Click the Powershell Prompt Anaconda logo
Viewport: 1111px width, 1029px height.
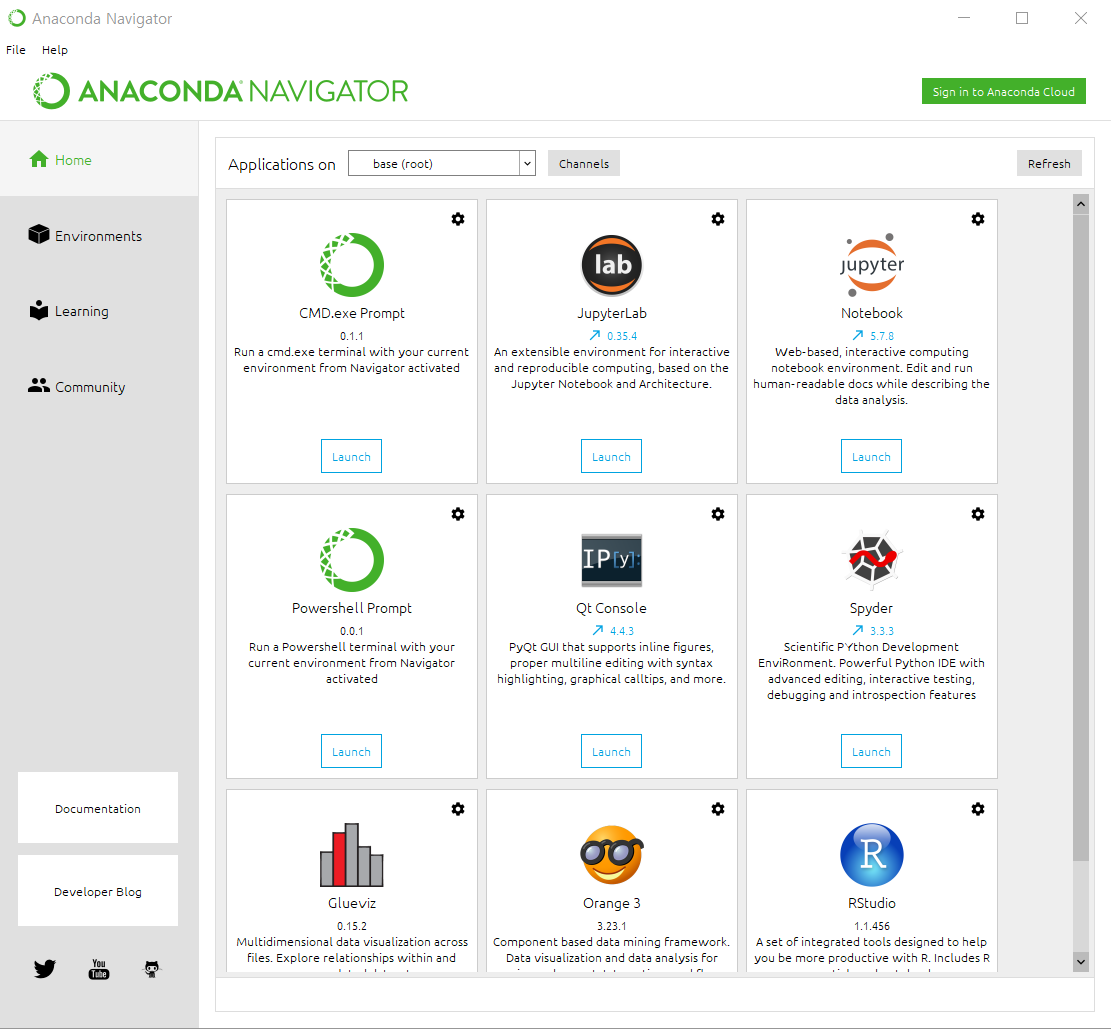351,560
